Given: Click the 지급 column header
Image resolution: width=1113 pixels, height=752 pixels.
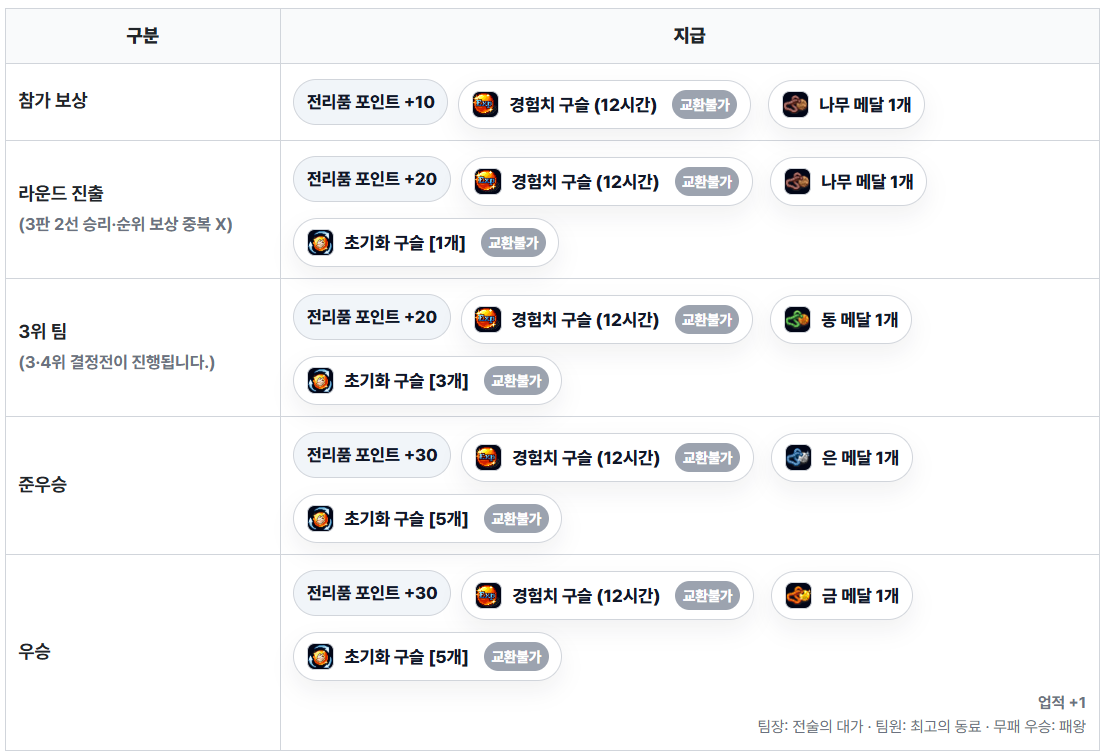Looking at the screenshot, I should (689, 36).
